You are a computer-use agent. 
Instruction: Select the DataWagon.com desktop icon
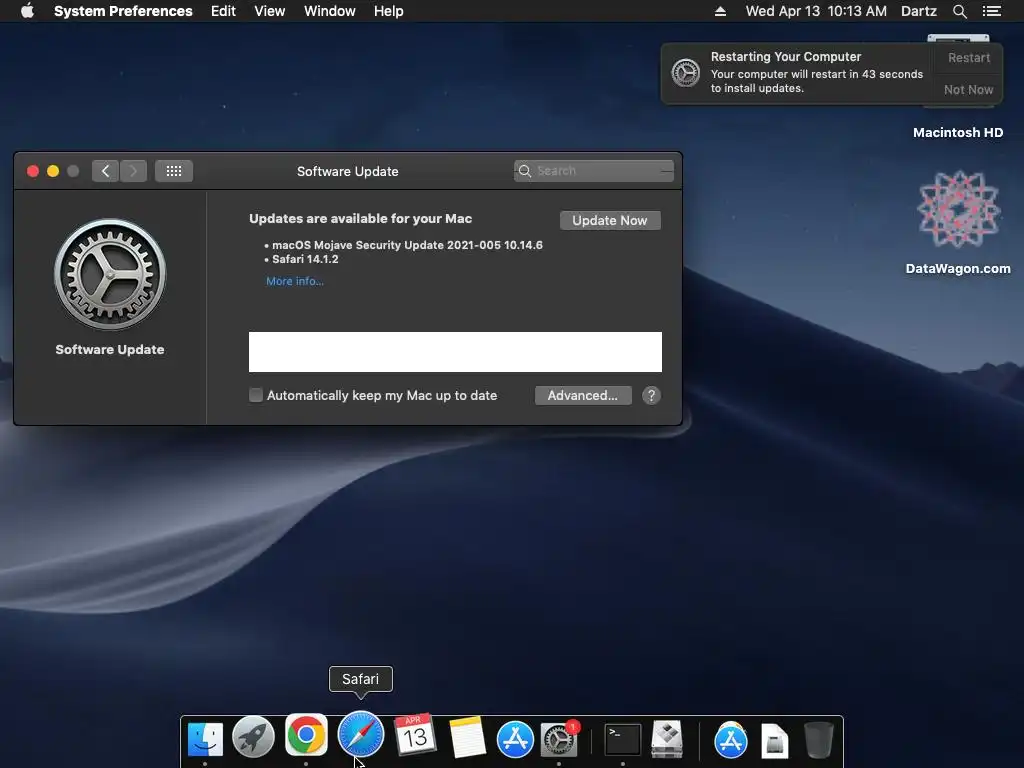(958, 209)
